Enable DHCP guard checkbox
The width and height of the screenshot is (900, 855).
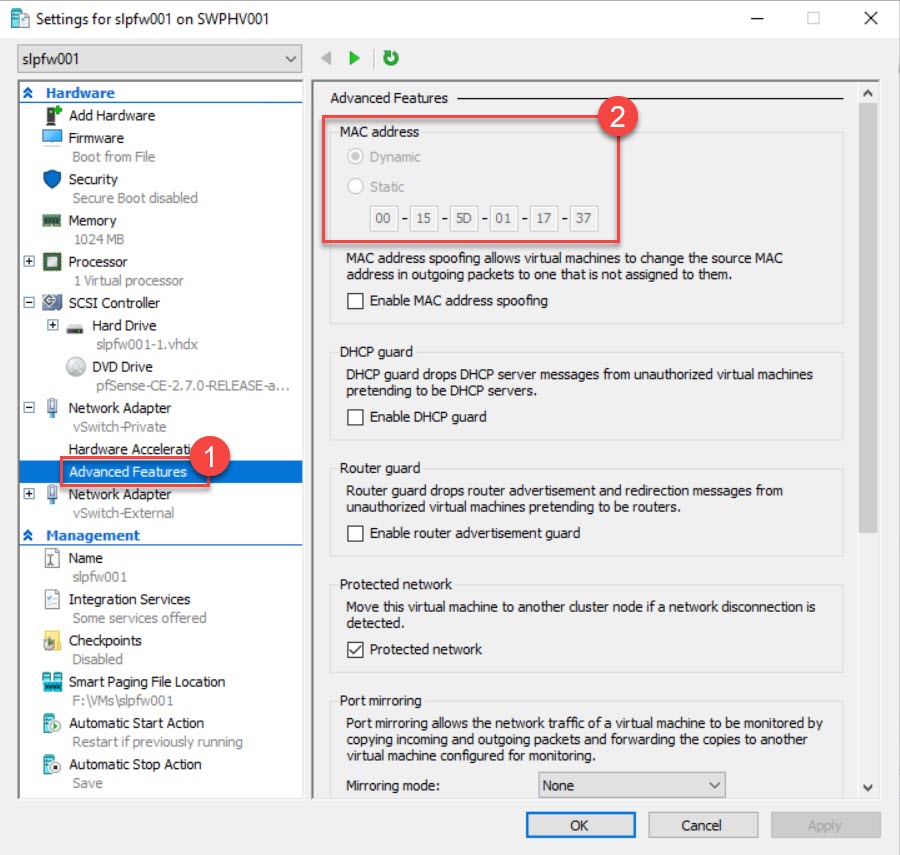click(x=355, y=417)
